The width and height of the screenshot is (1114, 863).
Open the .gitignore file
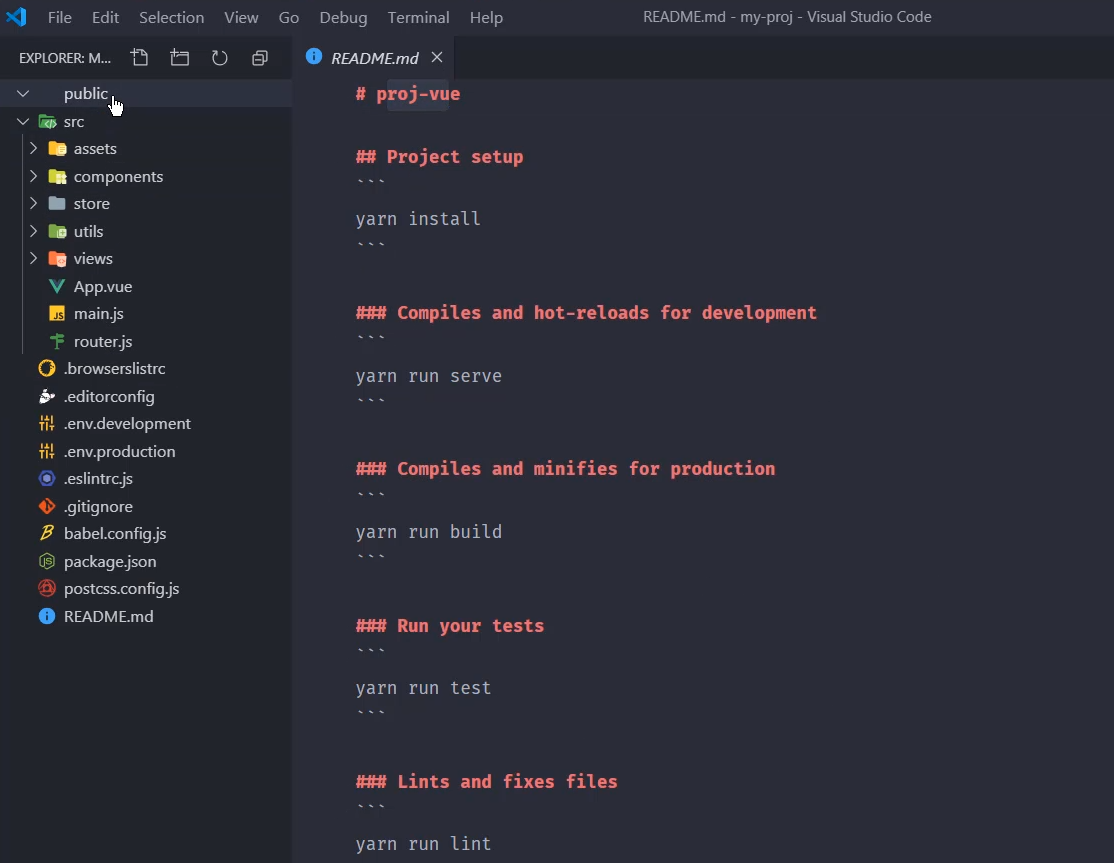(x=98, y=506)
